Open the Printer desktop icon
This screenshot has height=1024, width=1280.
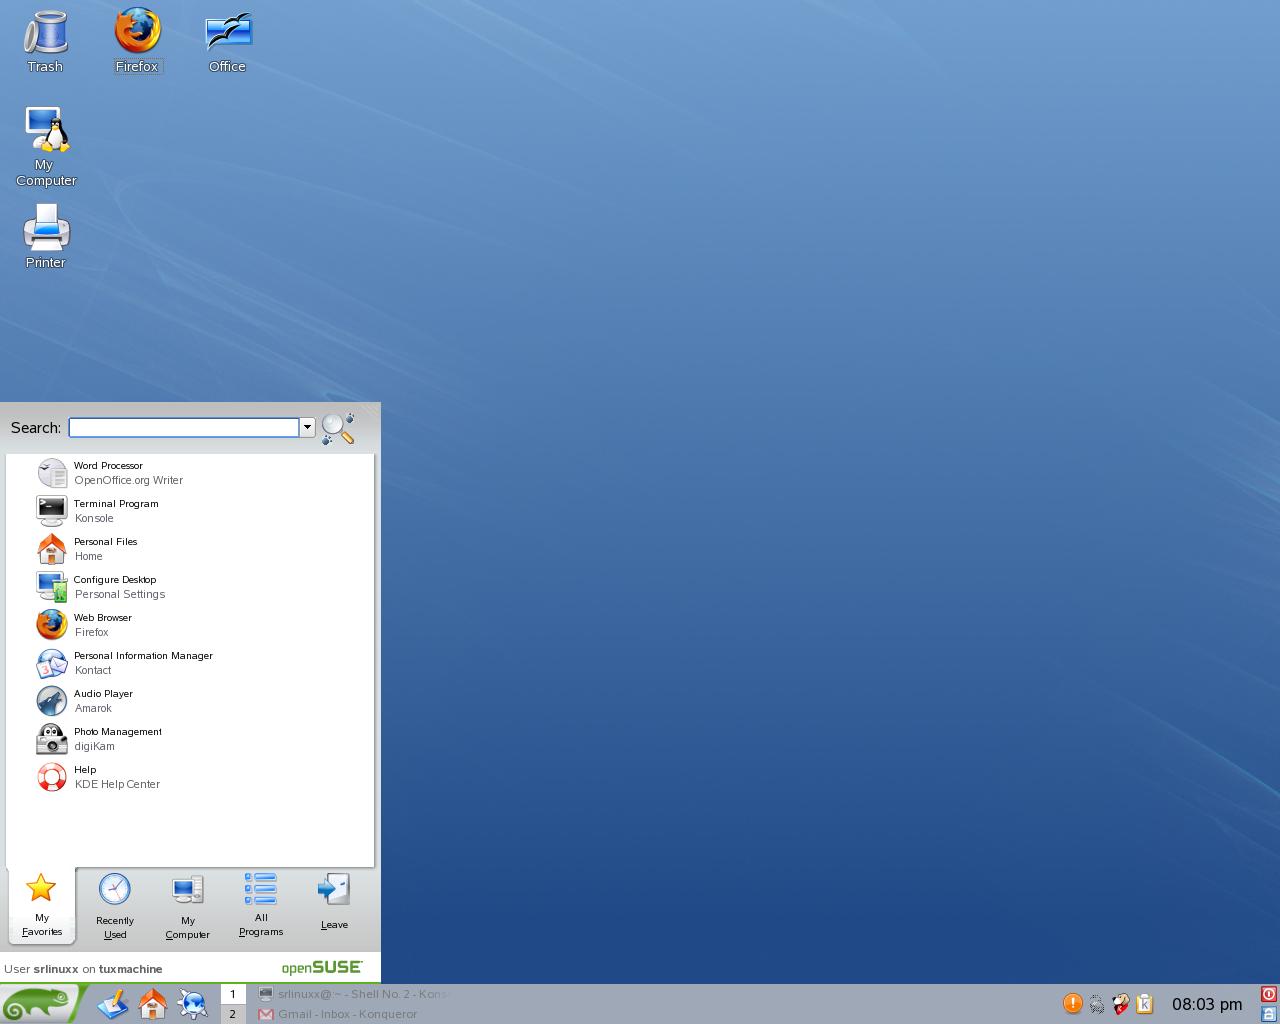click(x=46, y=236)
